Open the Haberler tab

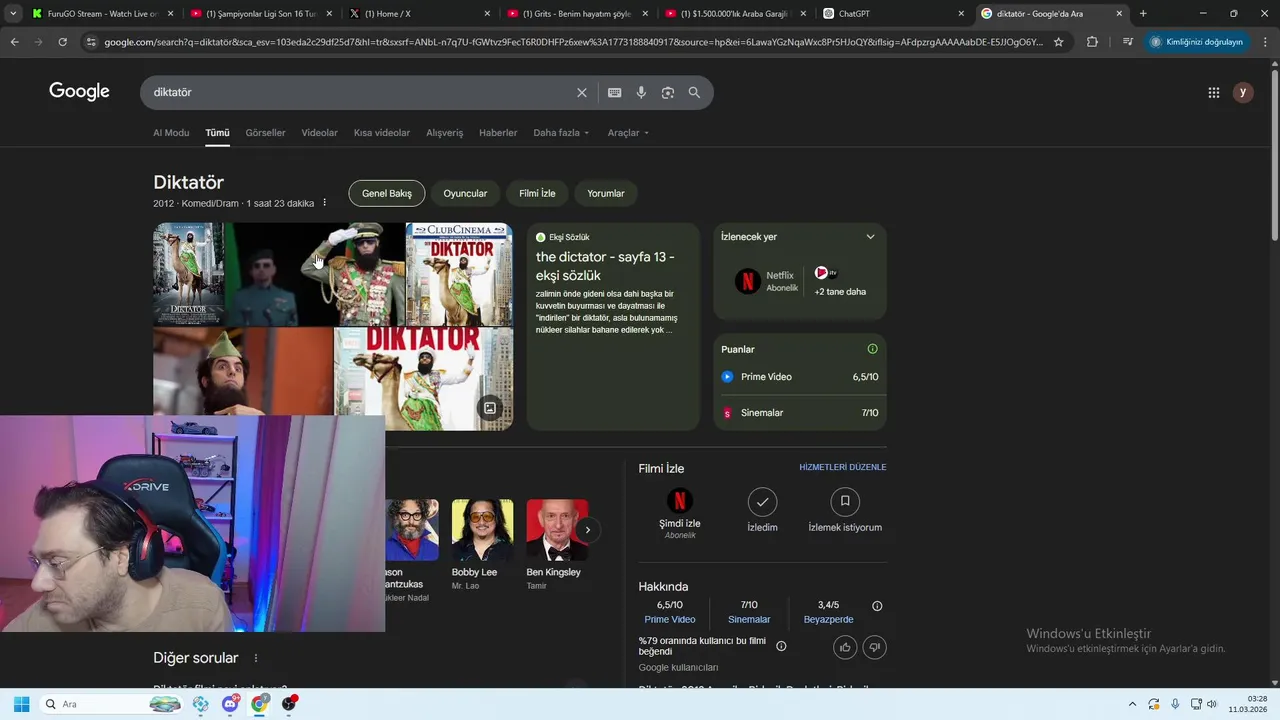pos(498,133)
